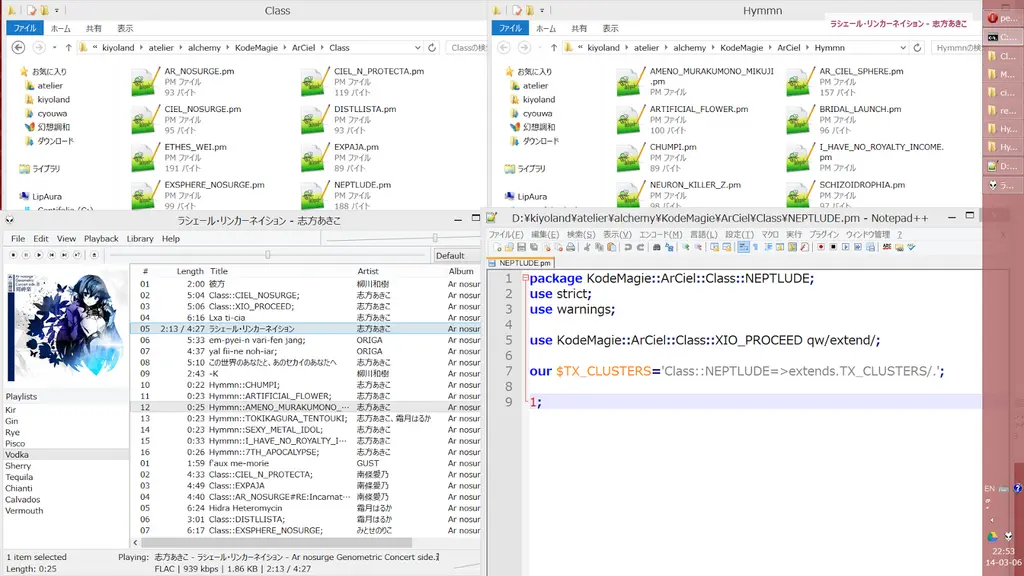This screenshot has width=1024, height=576.
Task: Click the Back arrow in Class window
Action: 18,48
